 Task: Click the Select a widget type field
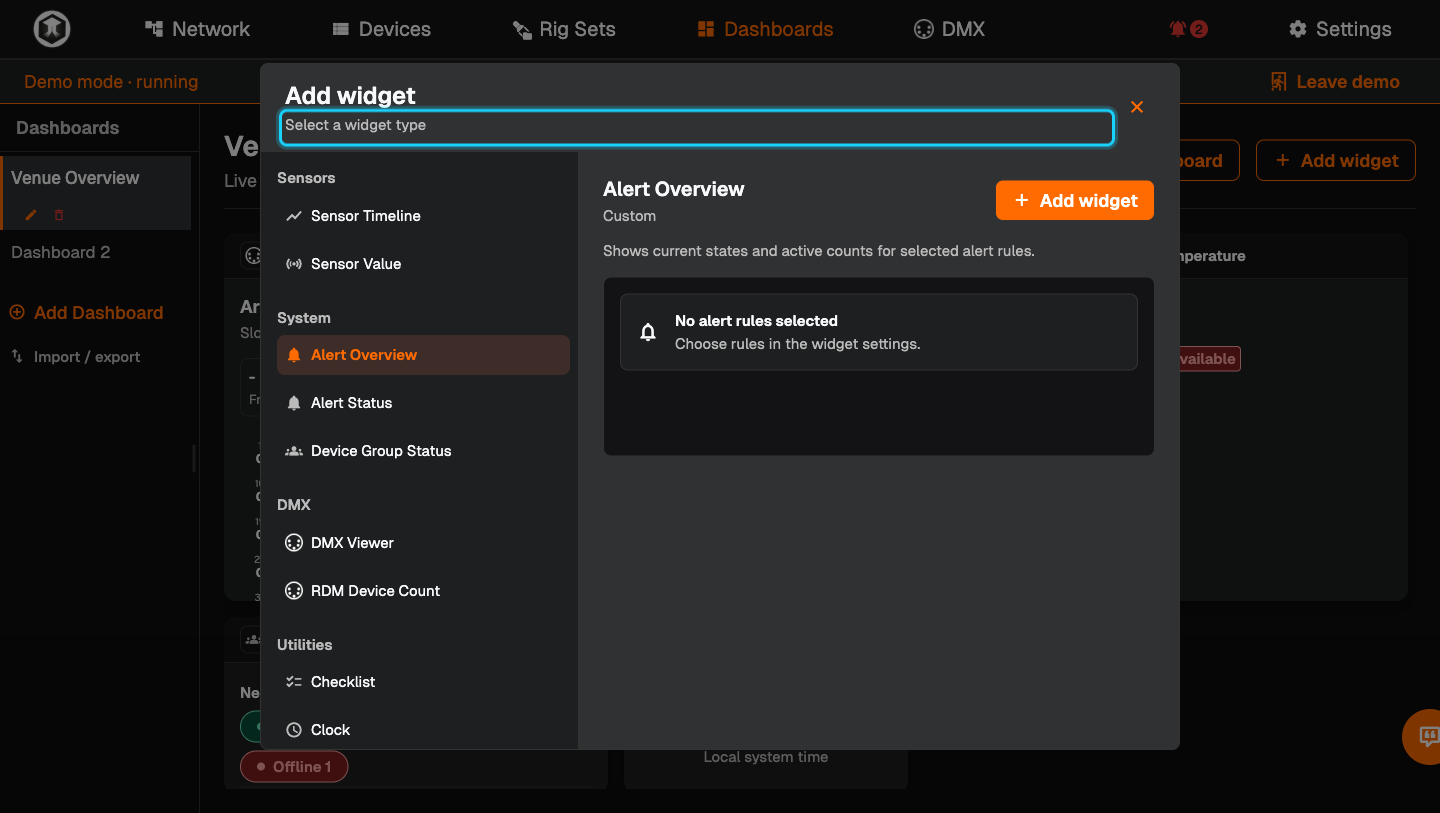click(697, 127)
